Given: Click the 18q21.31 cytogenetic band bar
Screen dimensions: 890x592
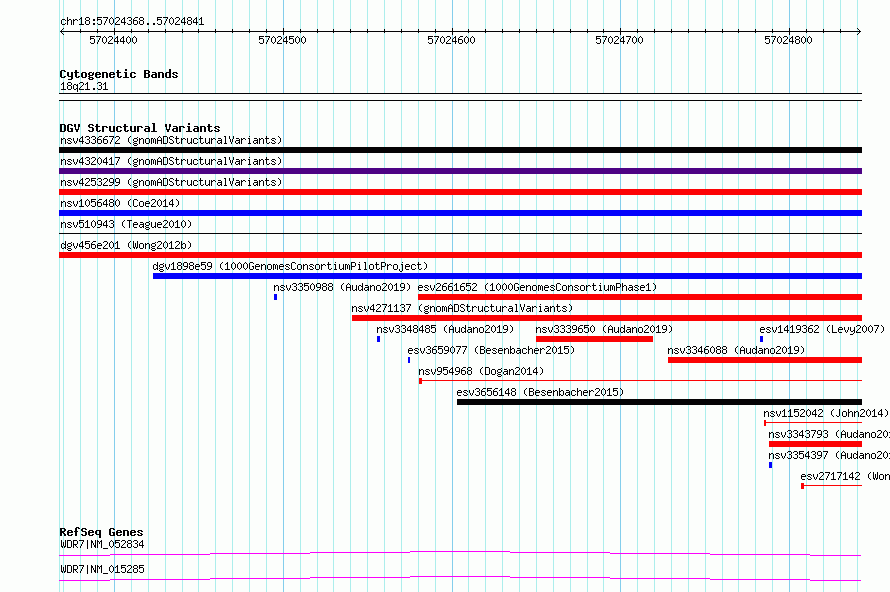Looking at the screenshot, I should (460, 97).
